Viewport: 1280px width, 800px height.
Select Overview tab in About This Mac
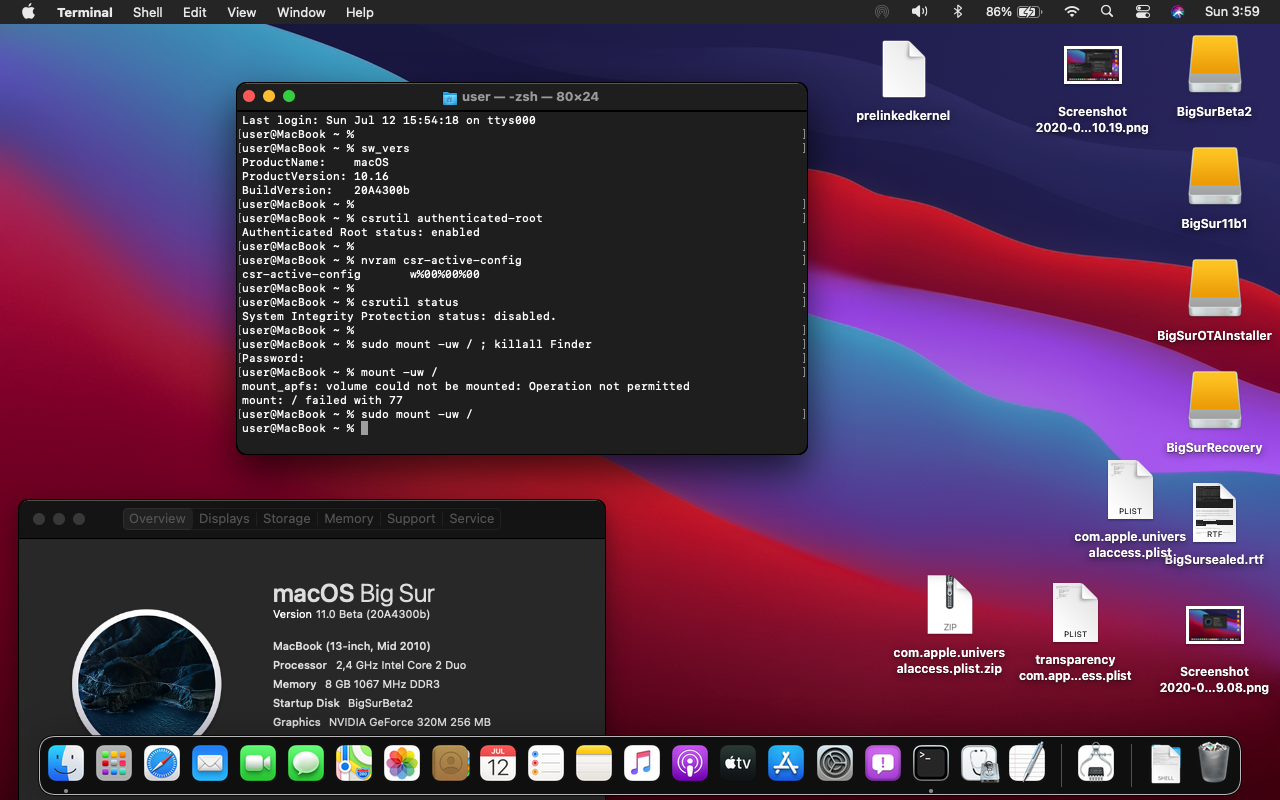click(157, 518)
